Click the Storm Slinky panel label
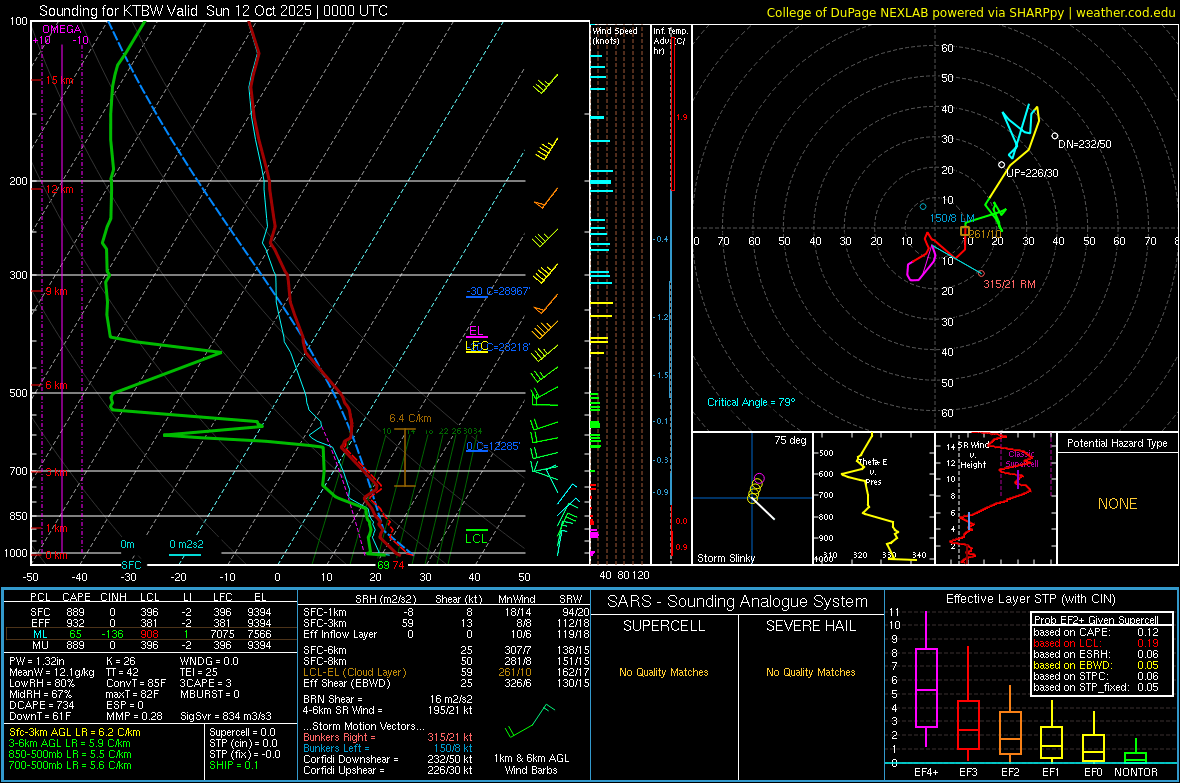The height and width of the screenshot is (783, 1180). click(x=725, y=558)
